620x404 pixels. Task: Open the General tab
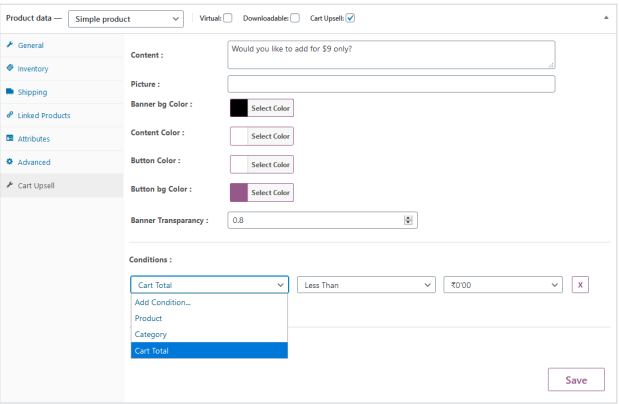point(62,45)
